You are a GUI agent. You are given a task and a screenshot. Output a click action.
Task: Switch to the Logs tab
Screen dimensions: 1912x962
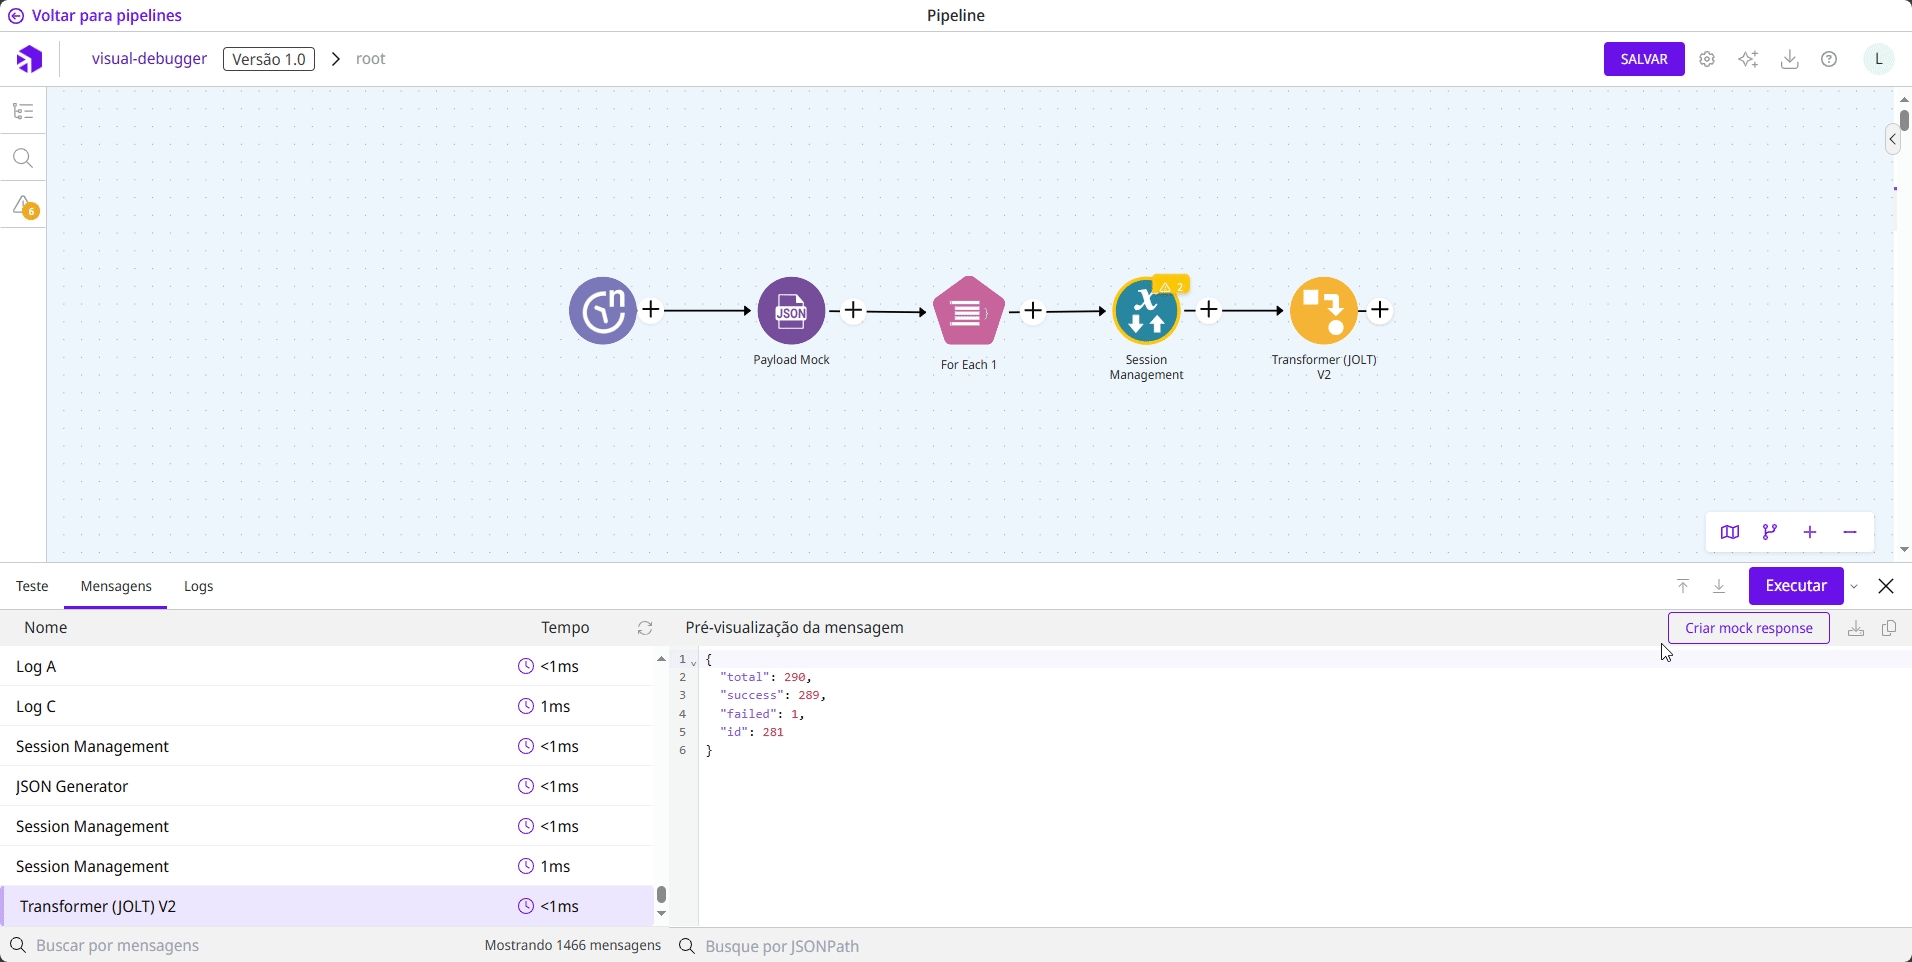pyautogui.click(x=198, y=587)
